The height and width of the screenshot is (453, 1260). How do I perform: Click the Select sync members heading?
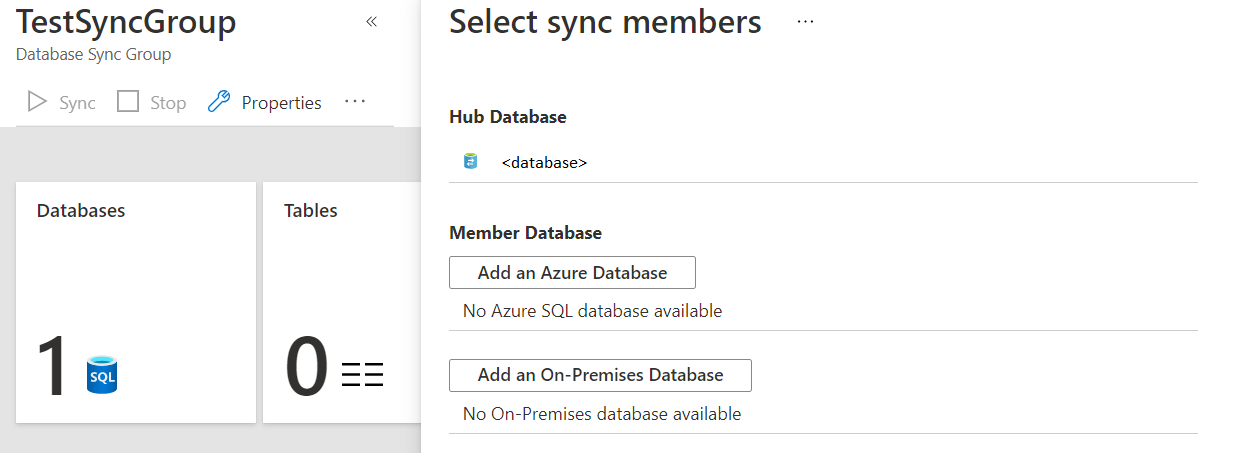click(x=605, y=22)
